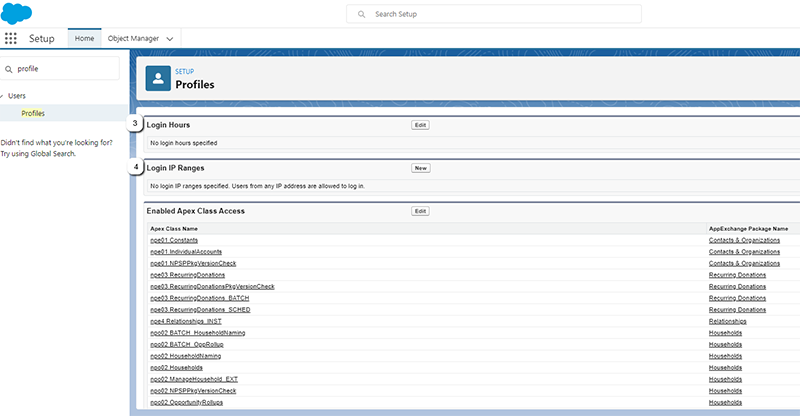Expand the Object Manager tab dropdown arrow
800x416 pixels.
tap(170, 38)
